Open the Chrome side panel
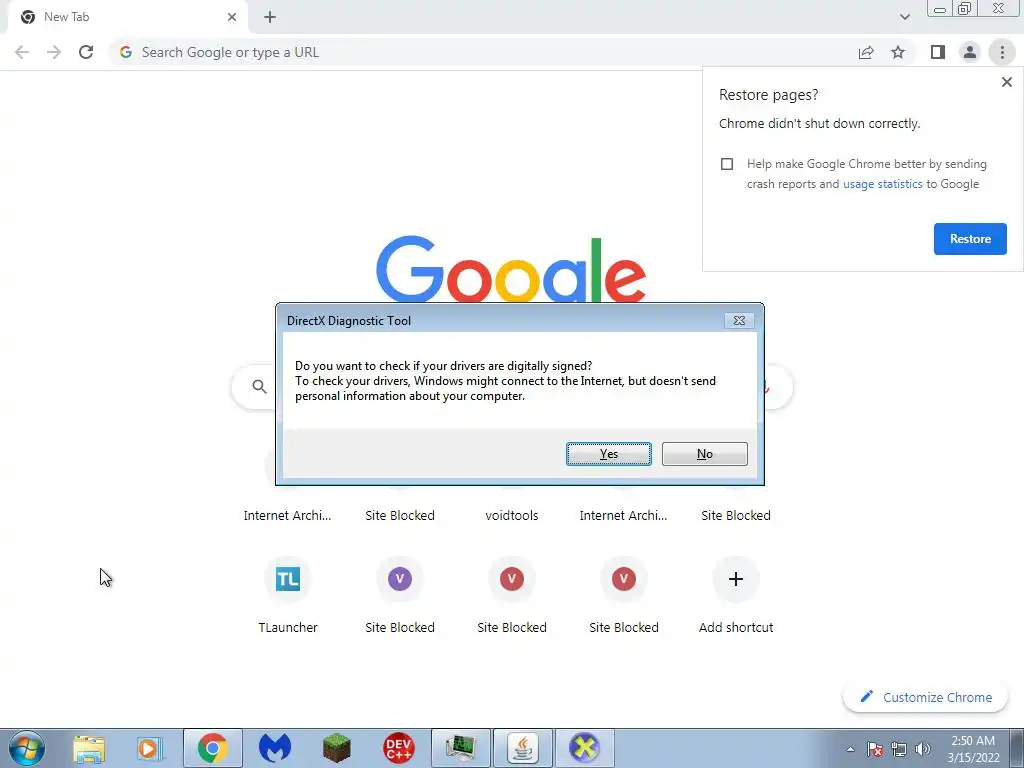 coord(938,52)
